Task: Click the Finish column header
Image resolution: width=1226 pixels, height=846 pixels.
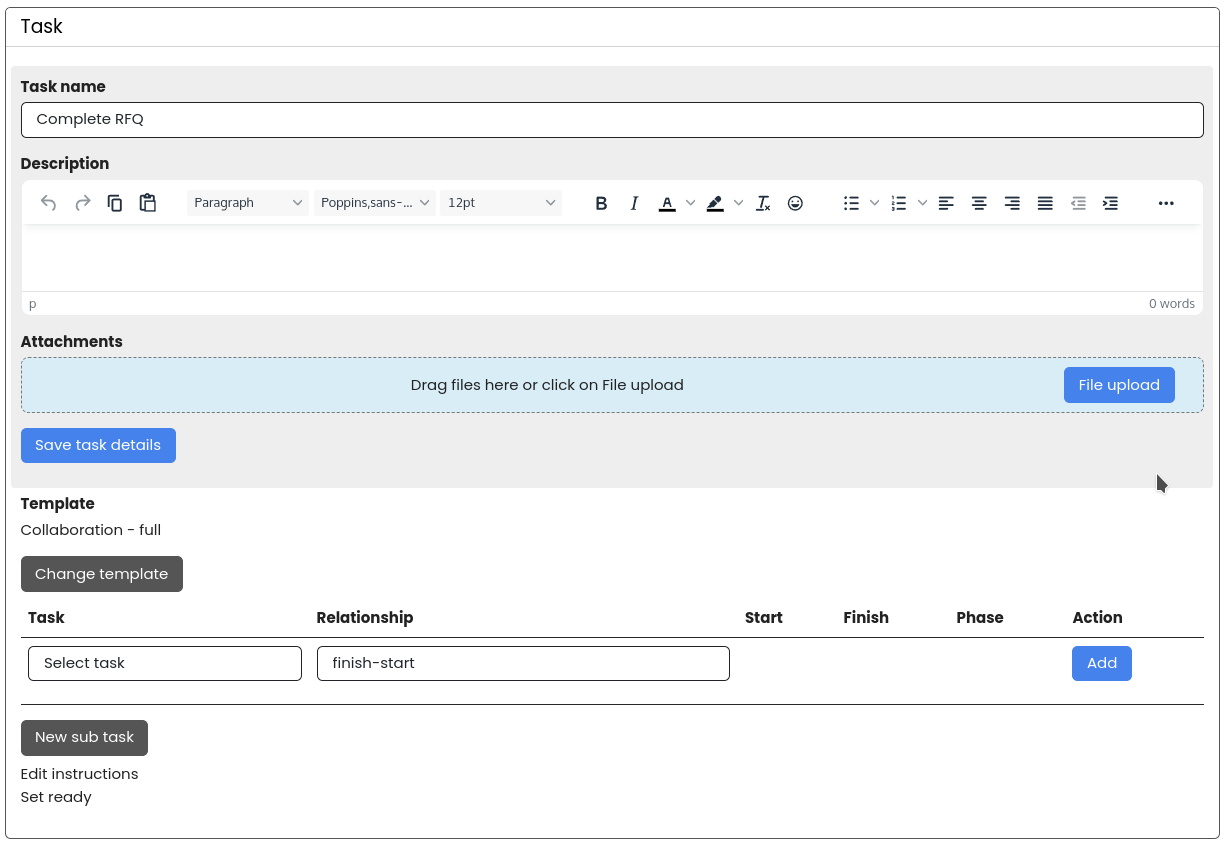Action: pyautogui.click(x=866, y=618)
